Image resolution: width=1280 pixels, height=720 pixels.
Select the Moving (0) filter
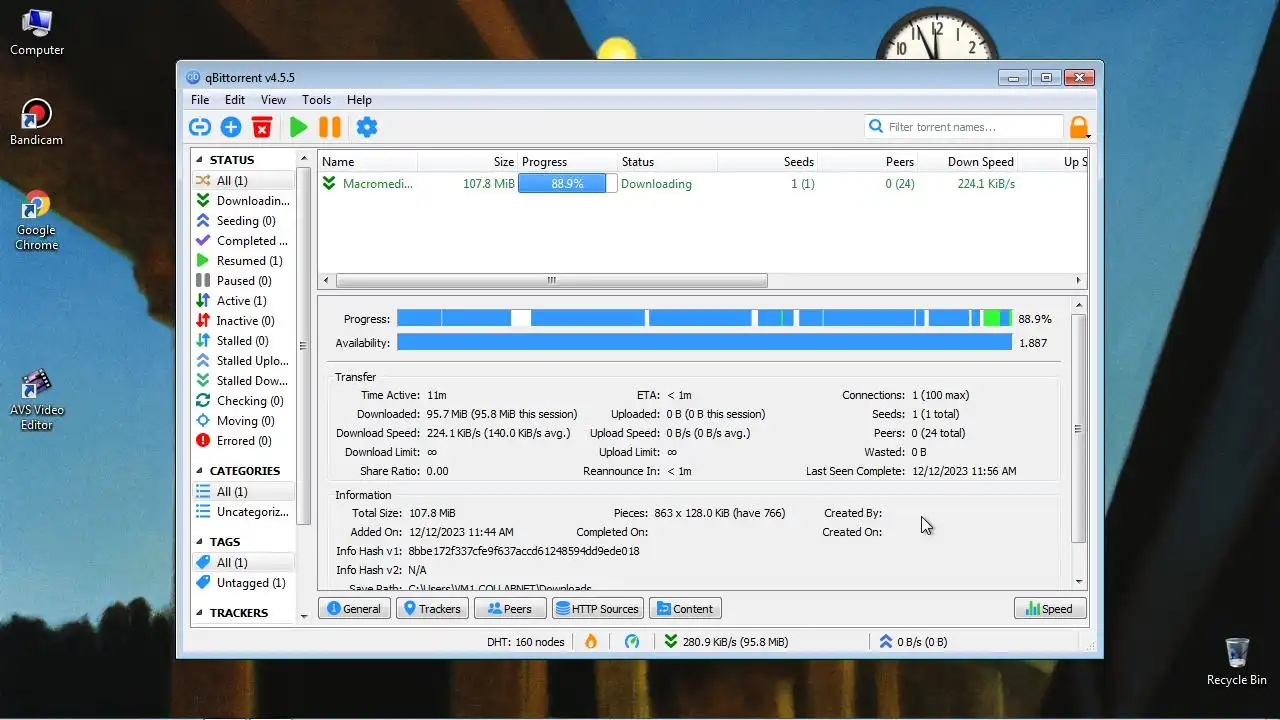[x=243, y=421]
